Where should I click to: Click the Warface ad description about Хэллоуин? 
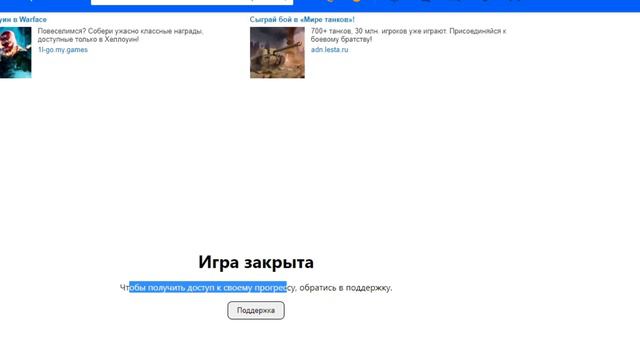click(x=120, y=35)
